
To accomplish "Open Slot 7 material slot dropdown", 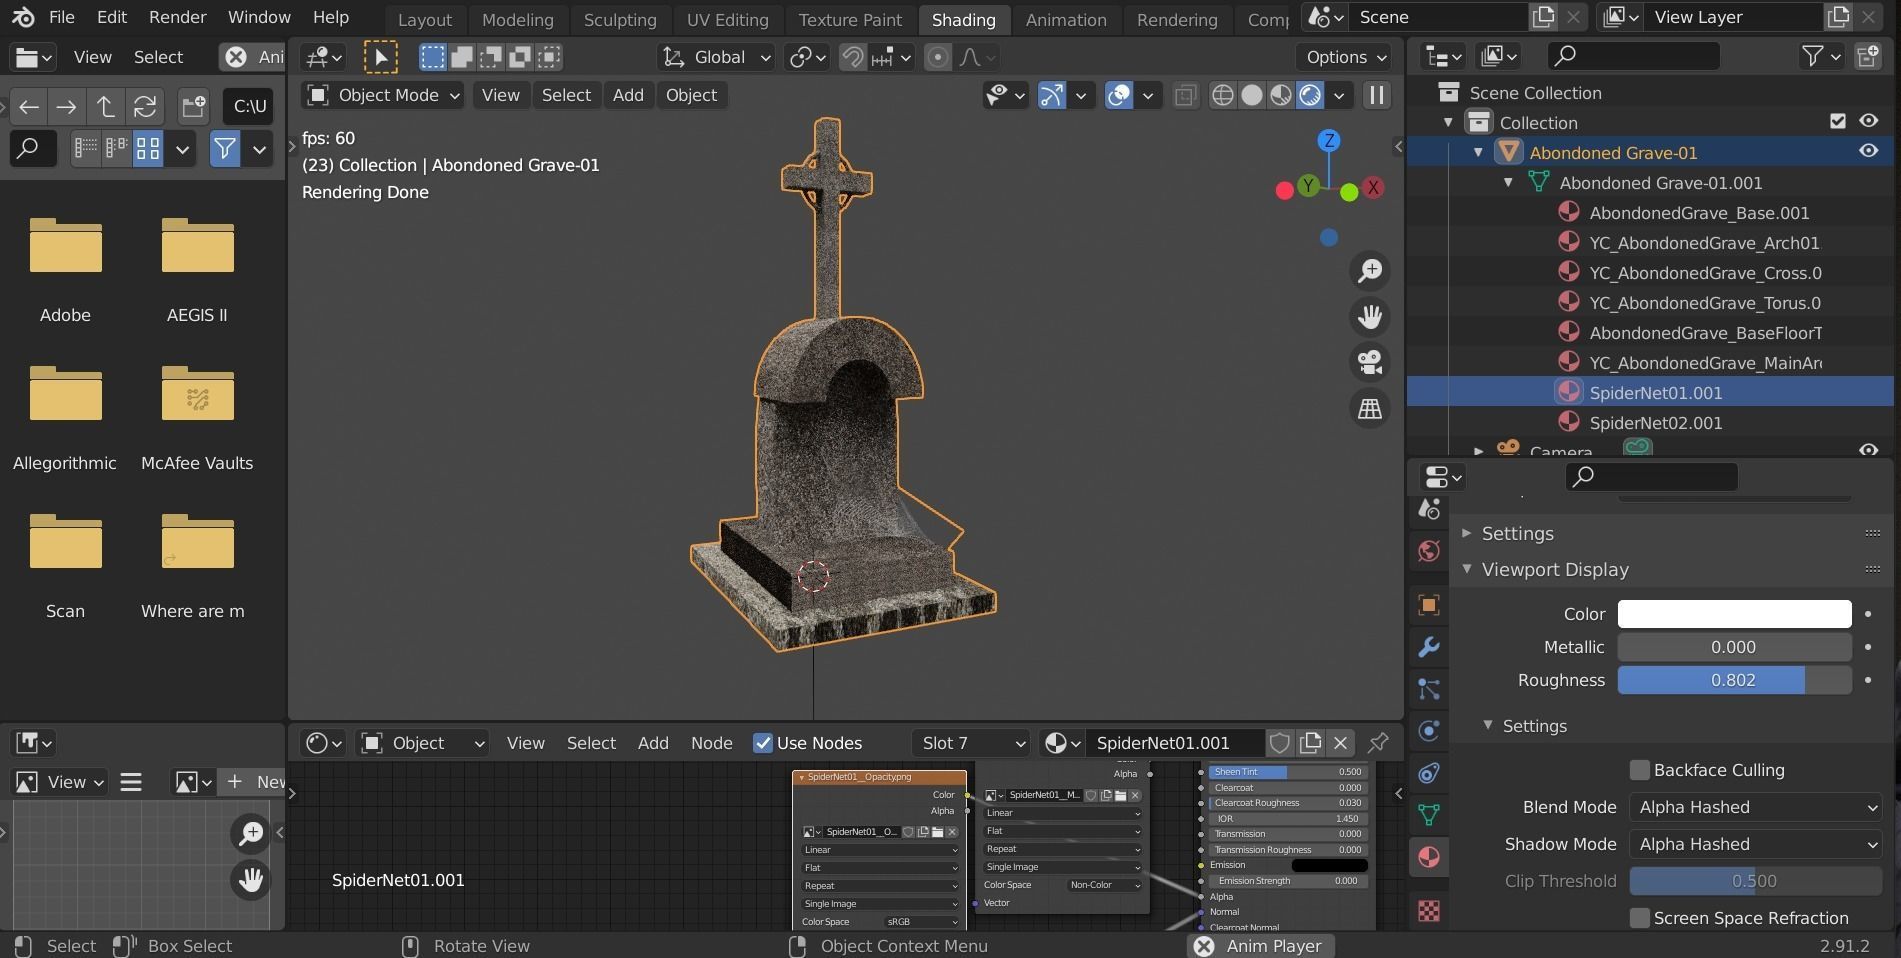I will point(971,743).
